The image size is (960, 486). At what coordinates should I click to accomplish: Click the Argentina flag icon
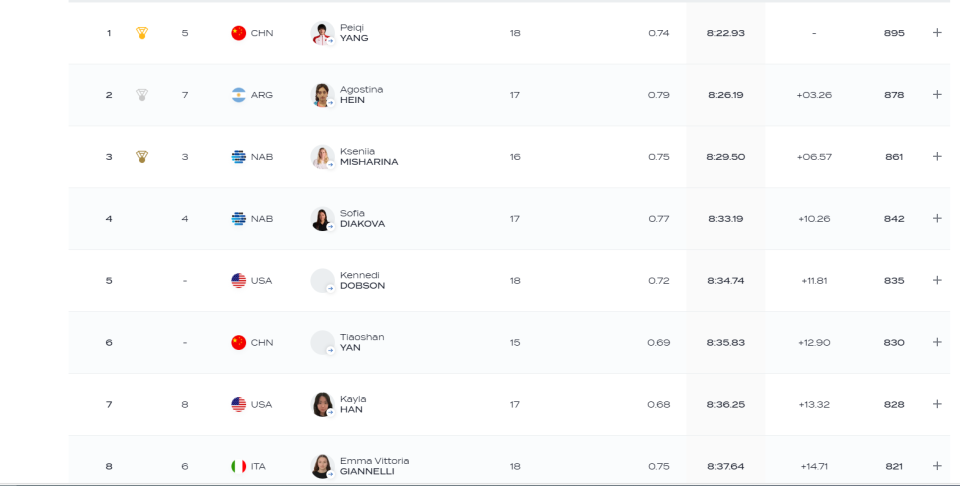(238, 95)
